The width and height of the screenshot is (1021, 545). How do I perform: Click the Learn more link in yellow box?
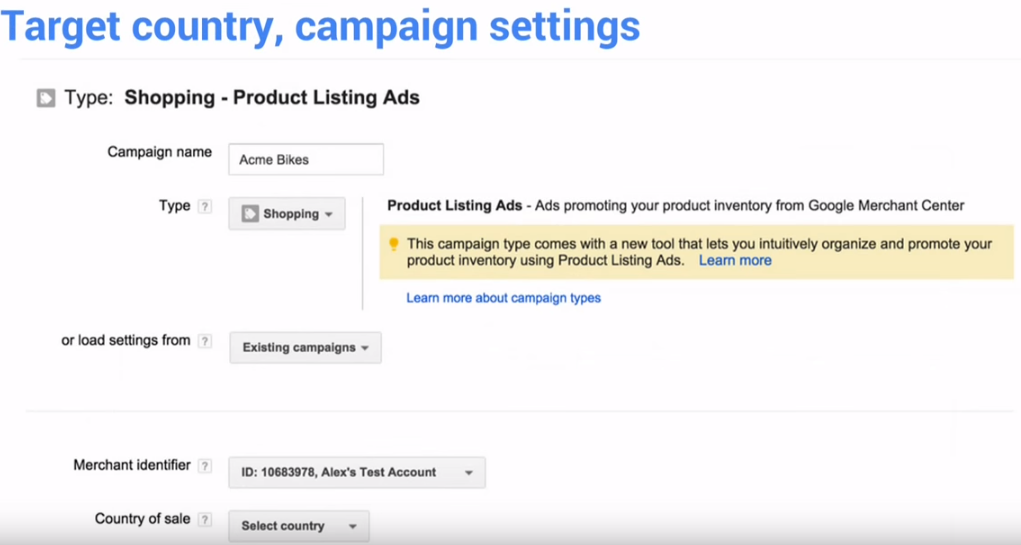tap(735, 260)
